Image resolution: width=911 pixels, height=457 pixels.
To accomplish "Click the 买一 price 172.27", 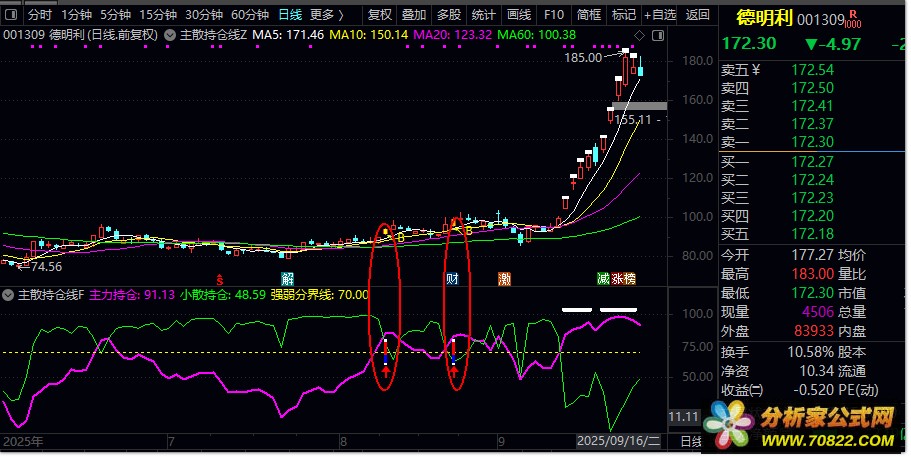I will pos(812,162).
